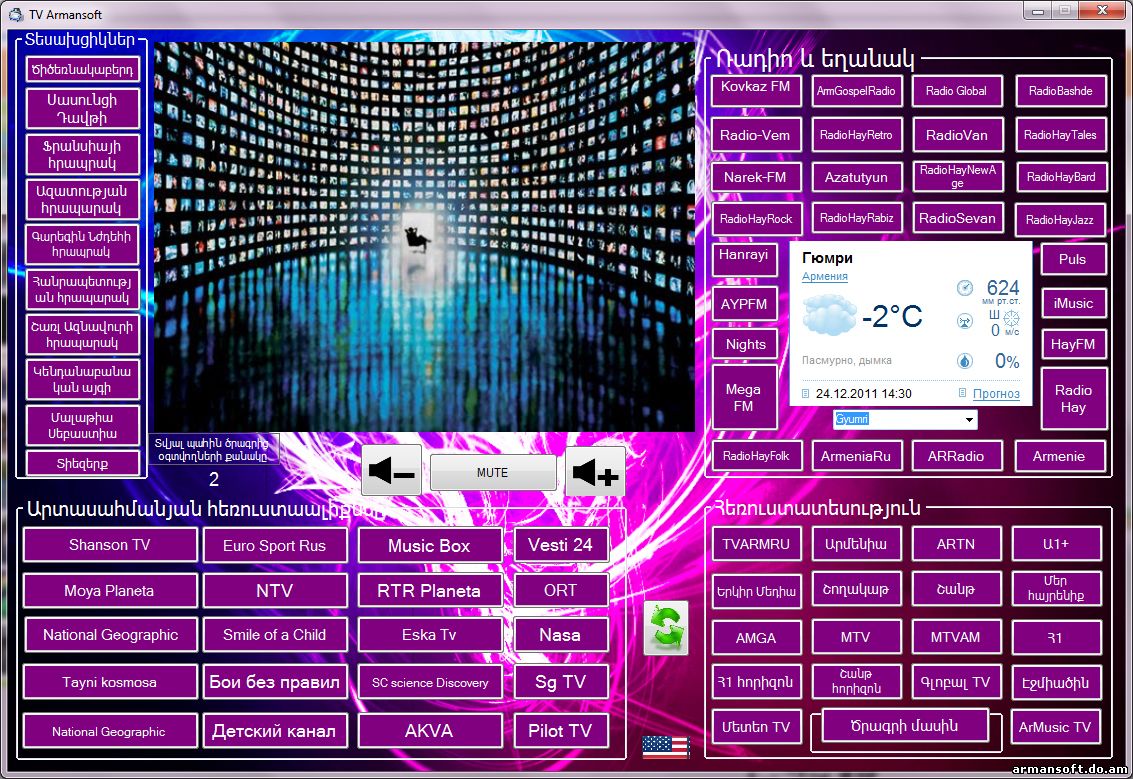Choose RadioHayTales station
Viewport: 1133px width, 779px height.
click(1060, 135)
